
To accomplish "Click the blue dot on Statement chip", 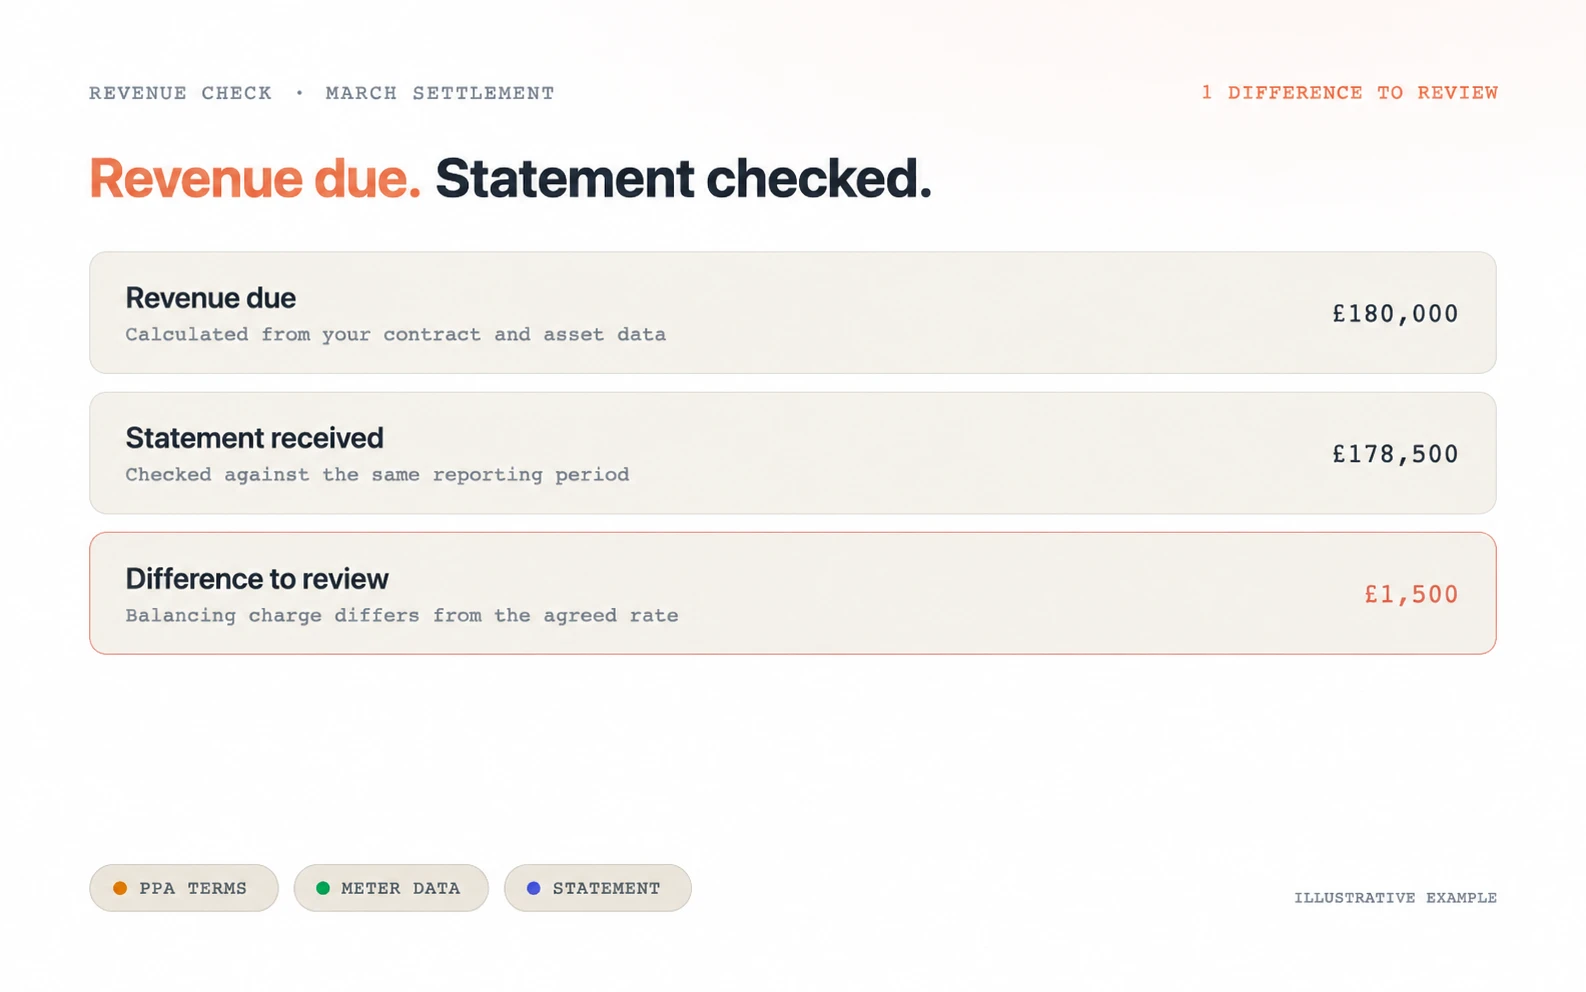I will (x=534, y=888).
